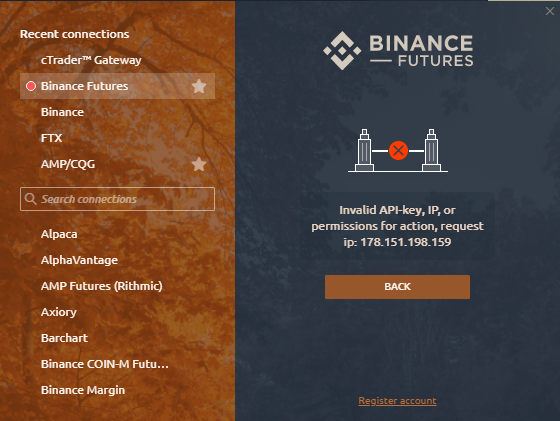Click the magnifier icon in search box
The image size is (560, 421).
coord(31,199)
